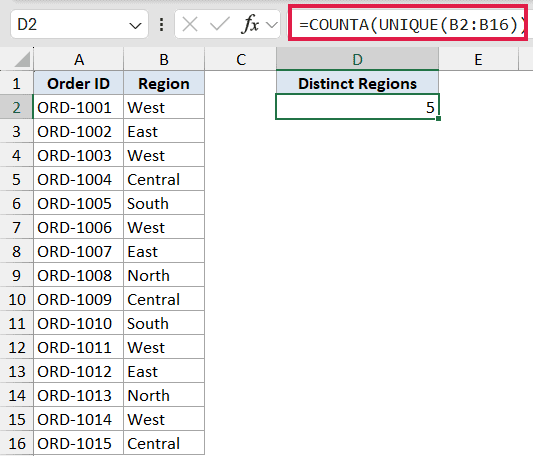The height and width of the screenshot is (456, 533).
Task: Select East region cell in row 3
Action: [164, 131]
